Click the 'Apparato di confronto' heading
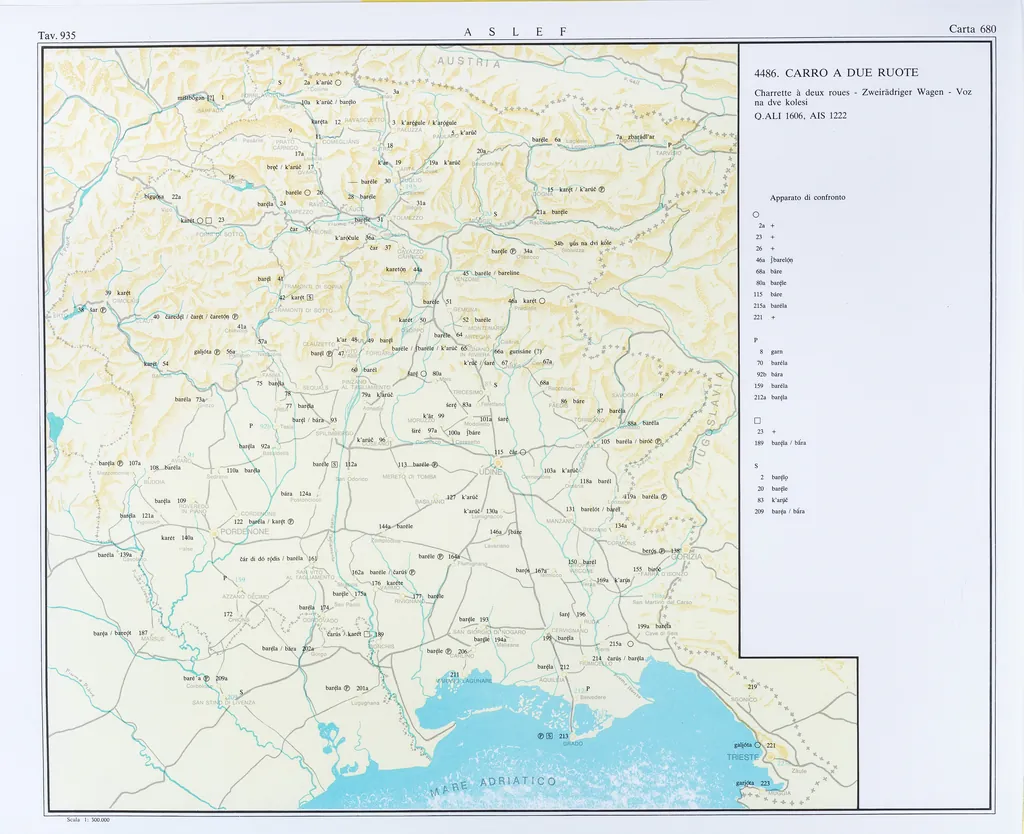The height and width of the screenshot is (834, 1024). [x=808, y=197]
